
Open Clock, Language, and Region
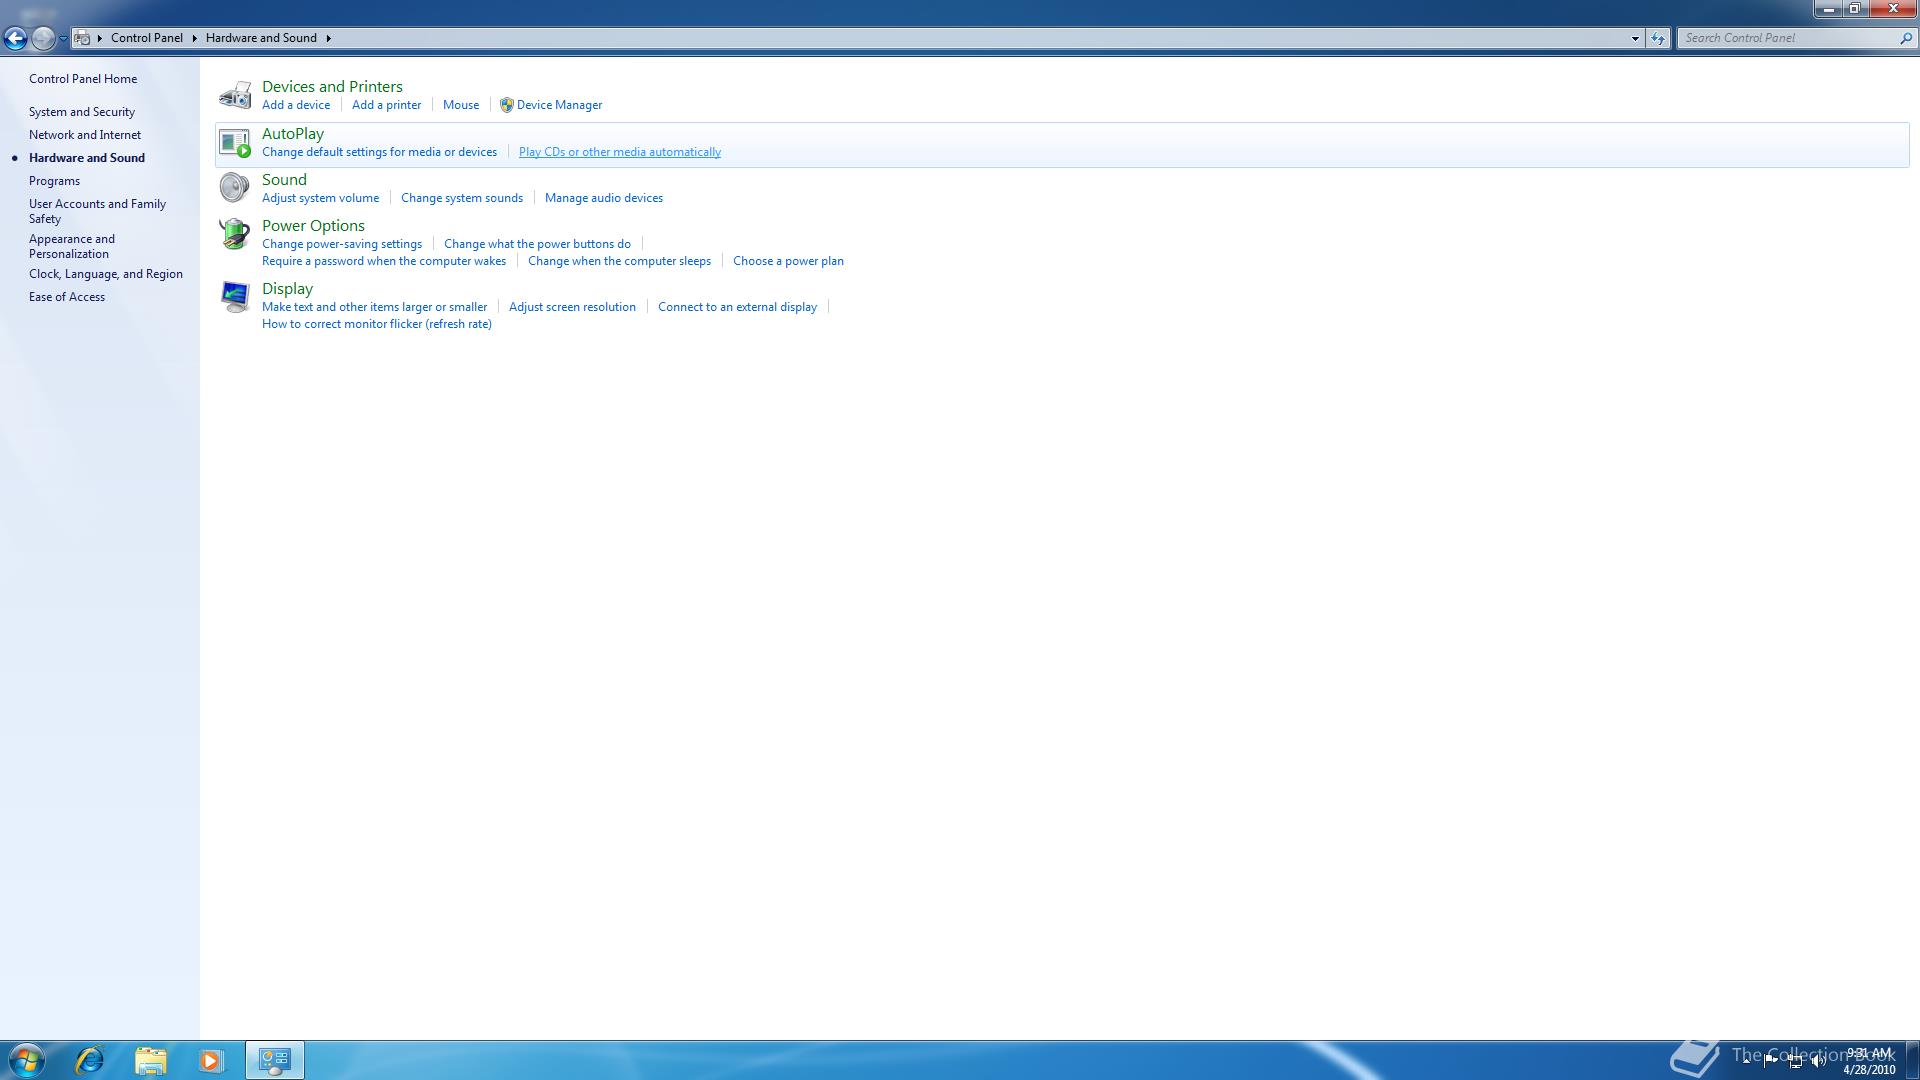click(x=106, y=274)
